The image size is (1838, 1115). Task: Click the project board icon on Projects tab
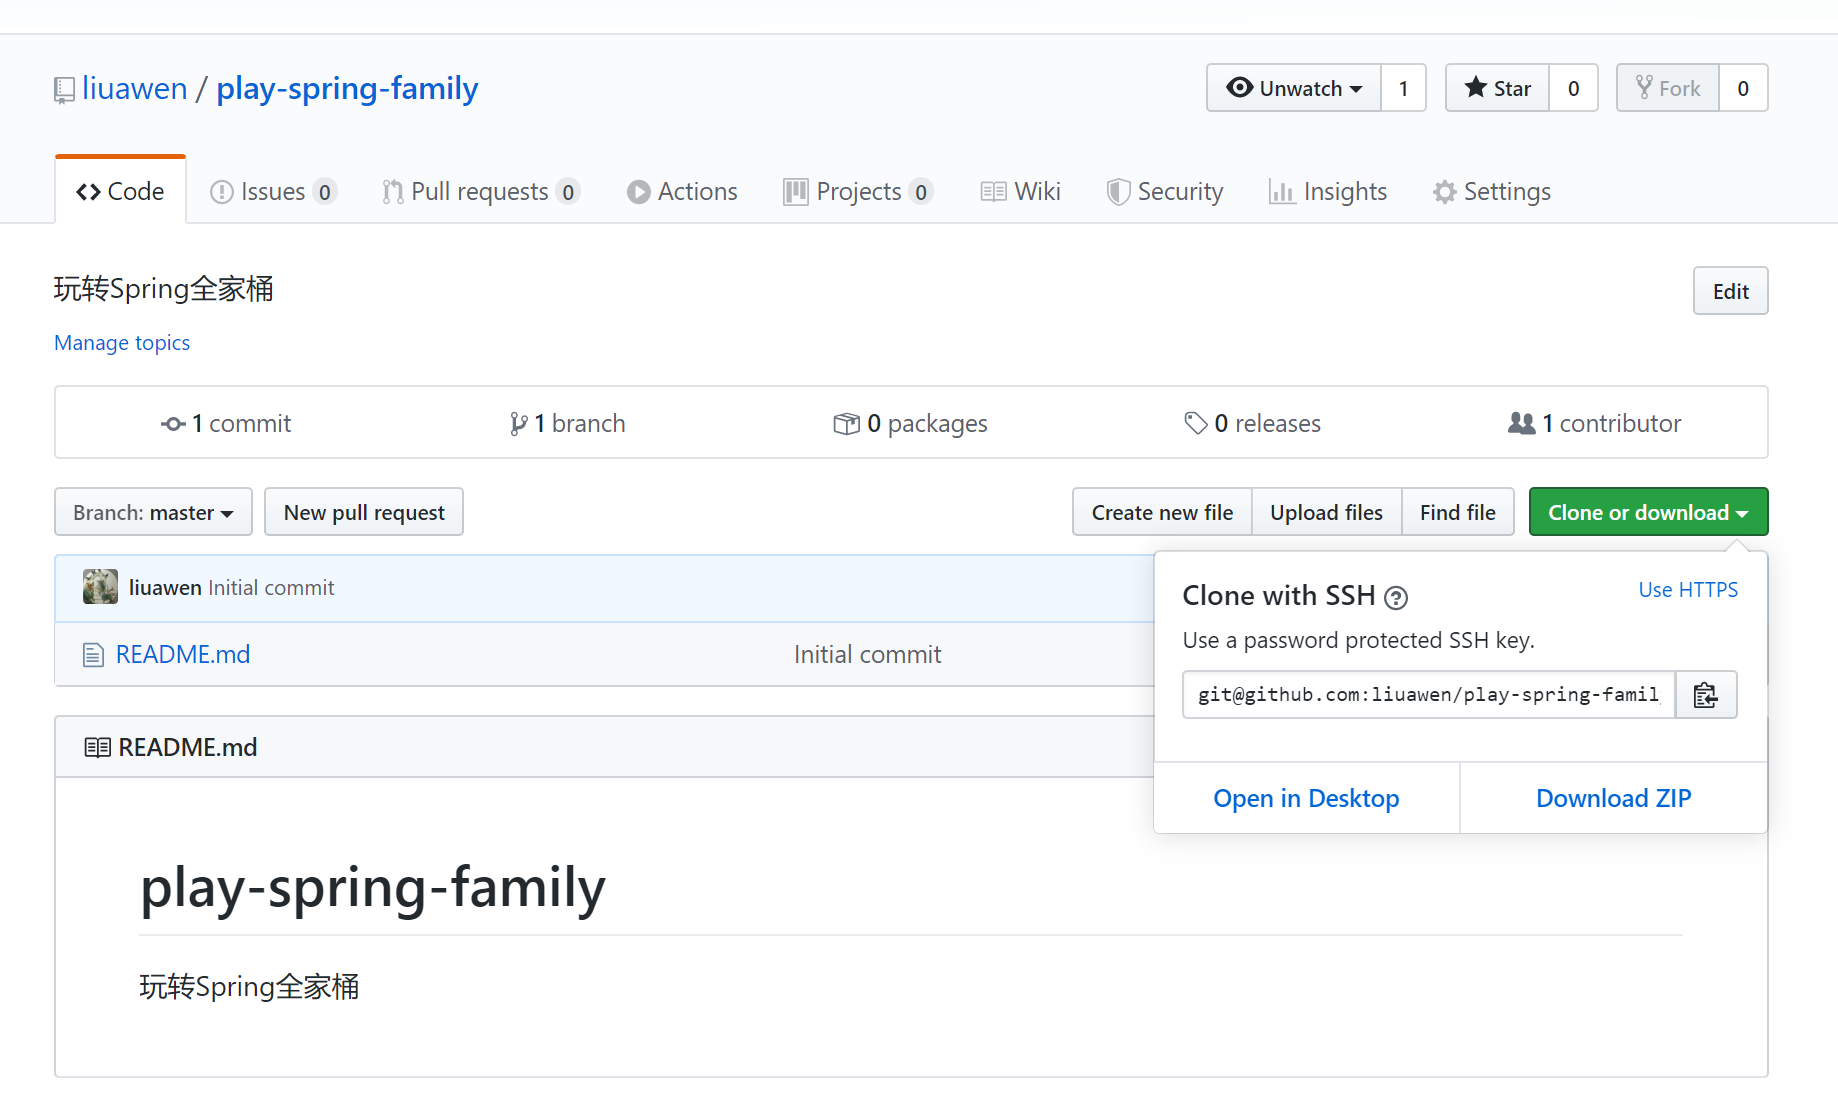[795, 192]
